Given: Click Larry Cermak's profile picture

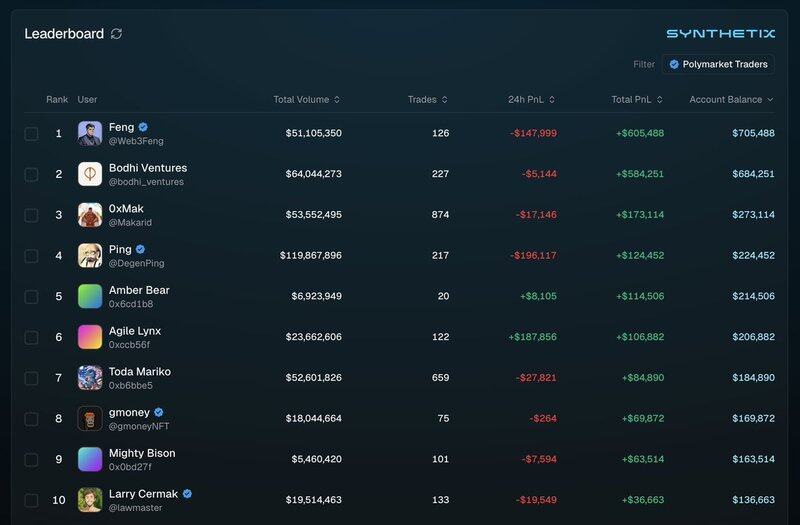Looking at the screenshot, I should click(x=90, y=500).
